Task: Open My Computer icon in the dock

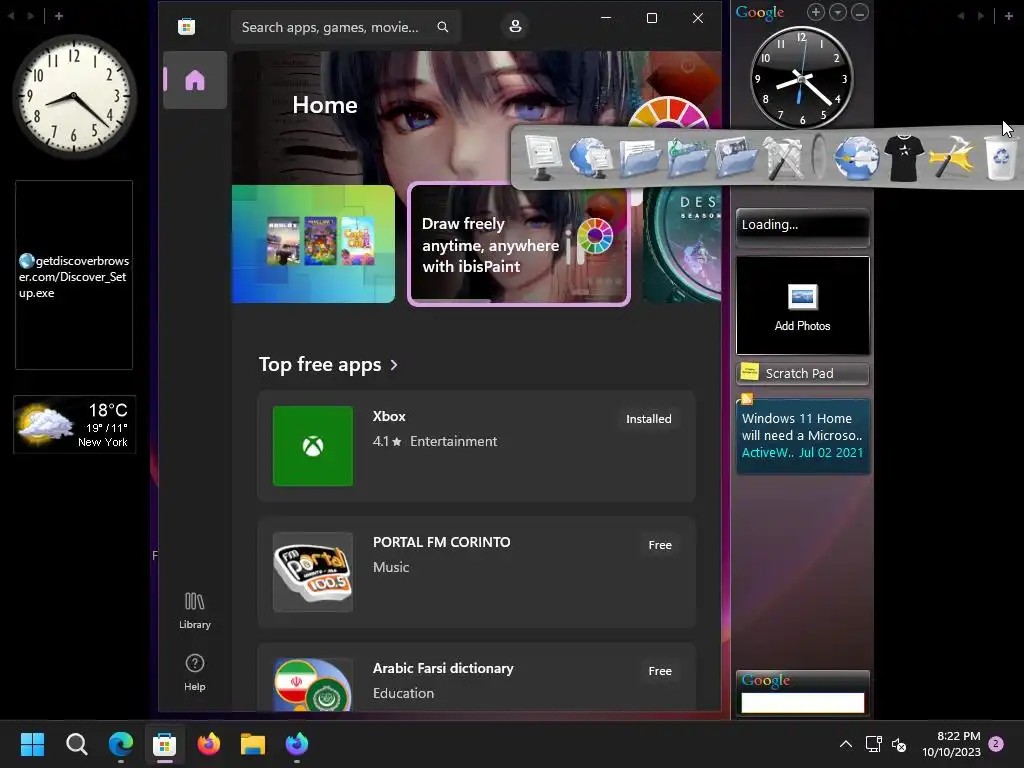Action: point(542,157)
